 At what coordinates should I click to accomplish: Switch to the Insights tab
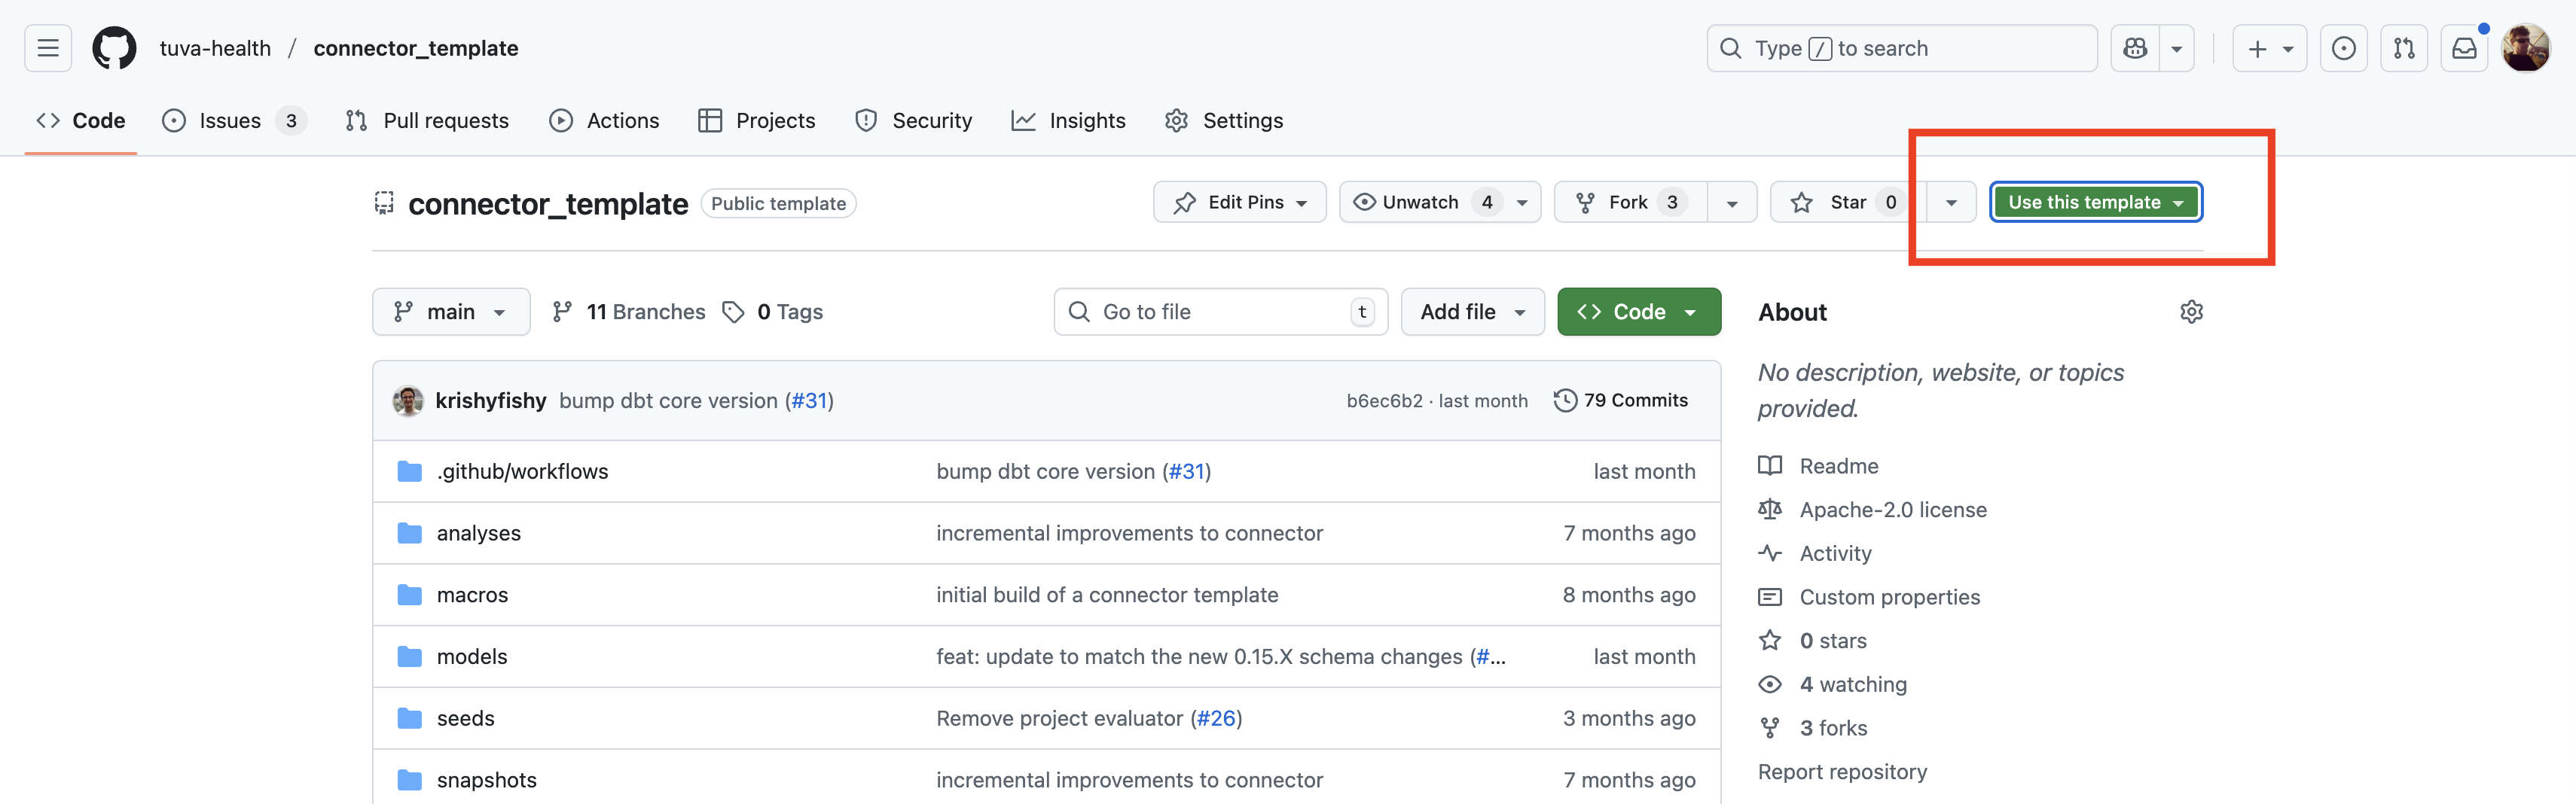(x=1068, y=120)
